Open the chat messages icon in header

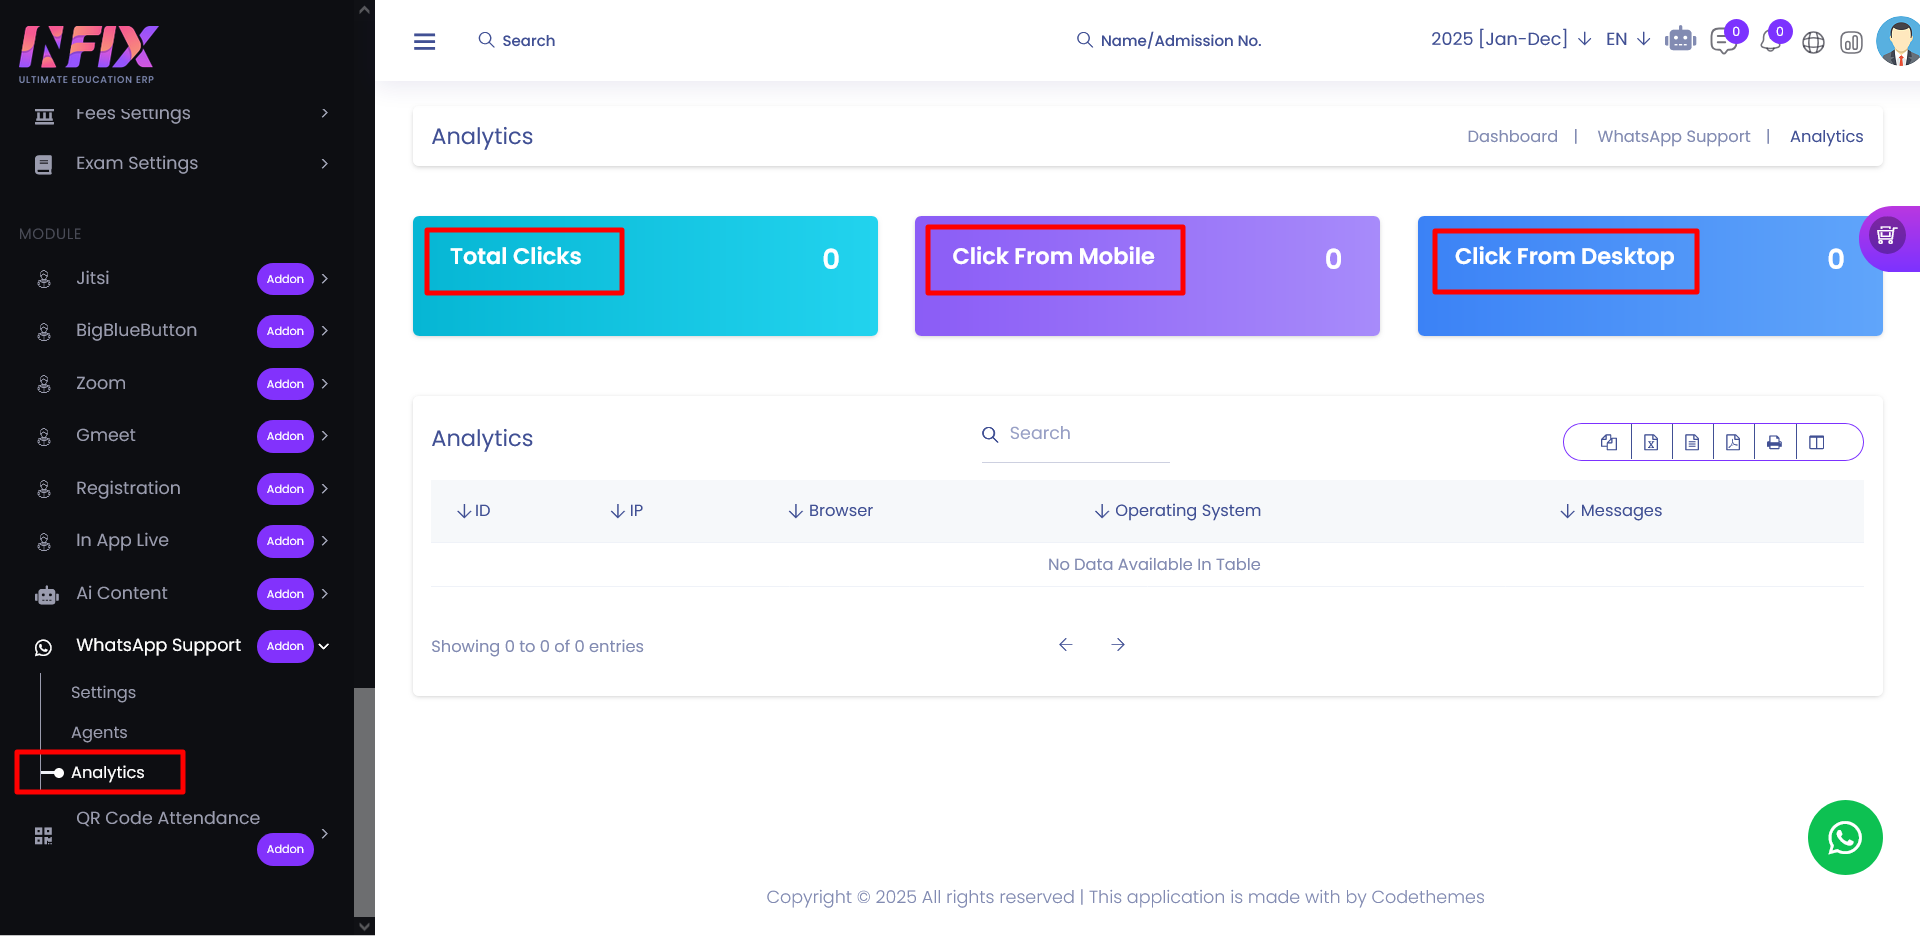(1724, 42)
